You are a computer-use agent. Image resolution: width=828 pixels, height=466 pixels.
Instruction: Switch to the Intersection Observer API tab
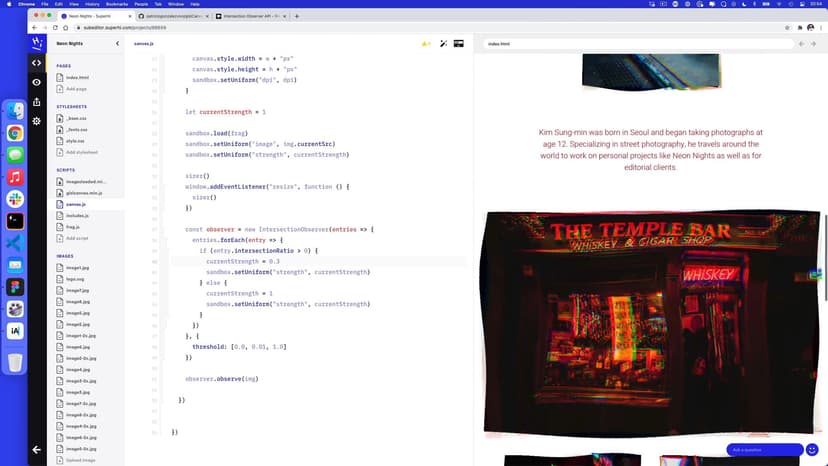(243, 17)
